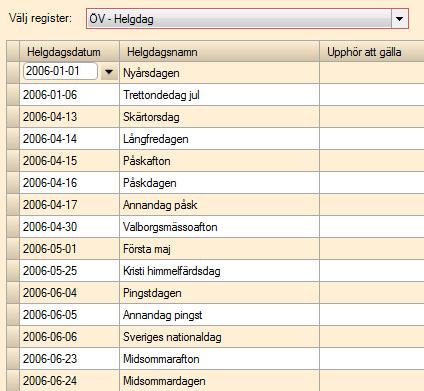424x391 pixels.
Task: Click the date cell 2006-04-30
Action: pyautogui.click(x=69, y=227)
